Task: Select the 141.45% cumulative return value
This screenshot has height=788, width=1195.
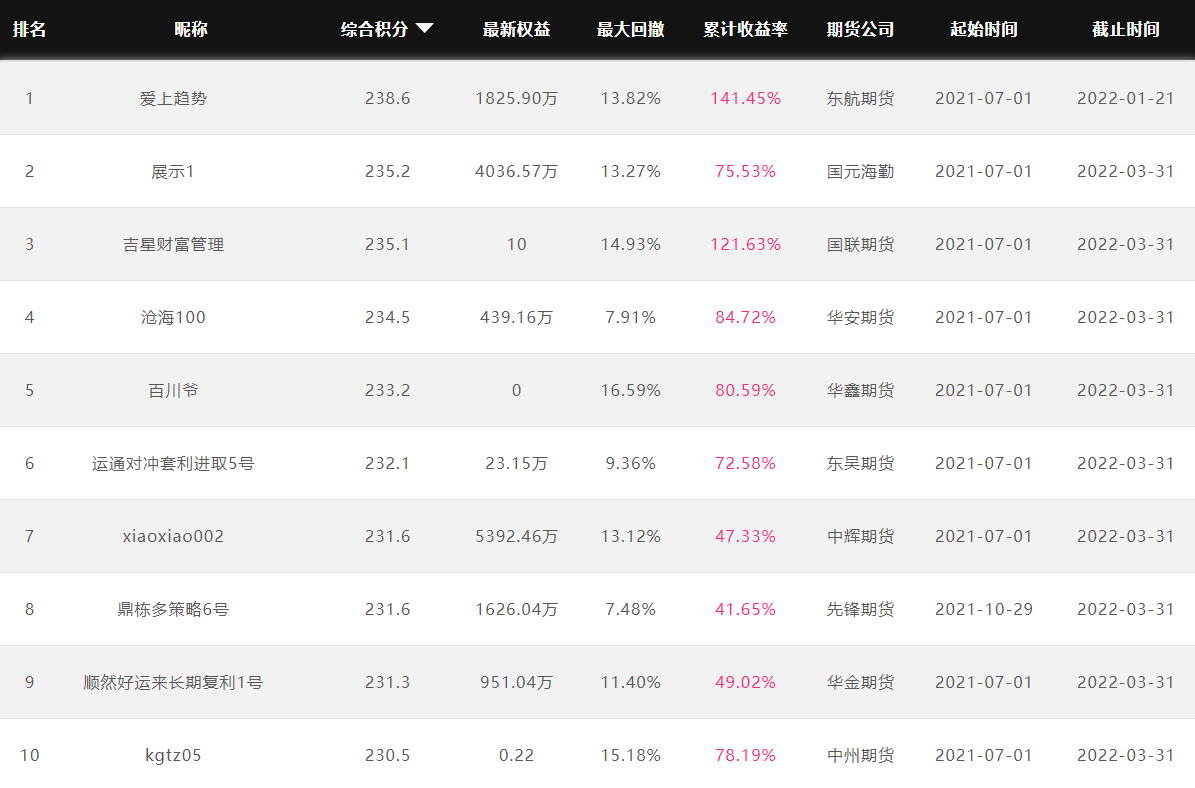Action: [x=745, y=98]
